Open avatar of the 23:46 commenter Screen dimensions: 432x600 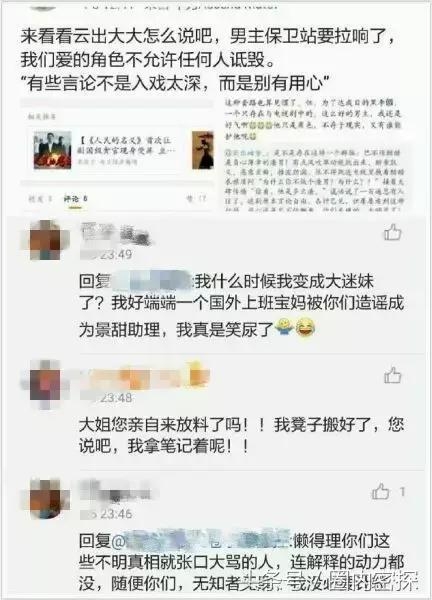click(45, 497)
